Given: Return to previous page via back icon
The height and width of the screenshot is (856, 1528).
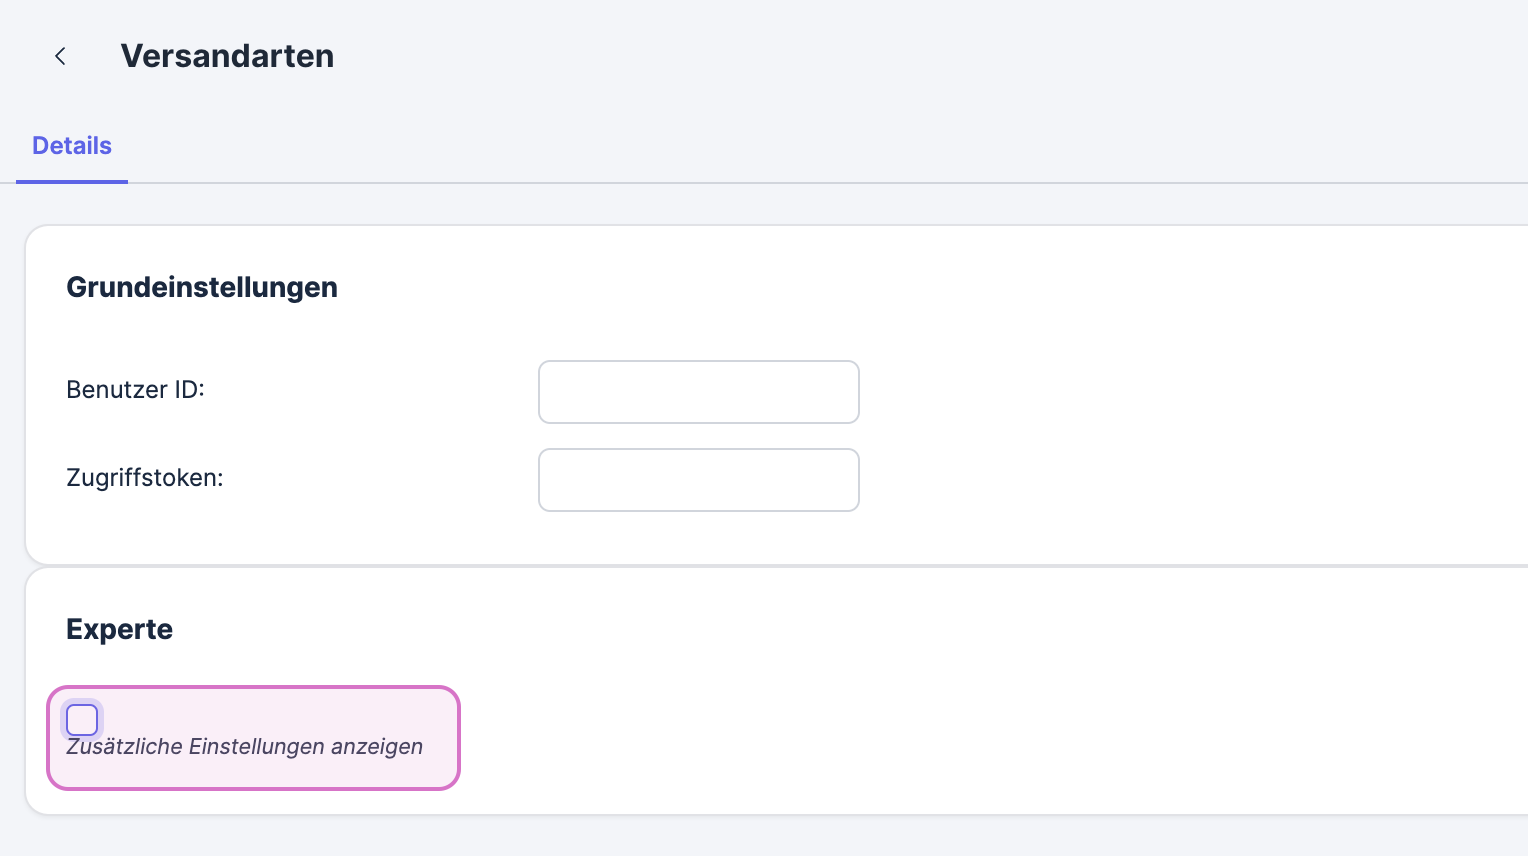Looking at the screenshot, I should click(x=60, y=56).
